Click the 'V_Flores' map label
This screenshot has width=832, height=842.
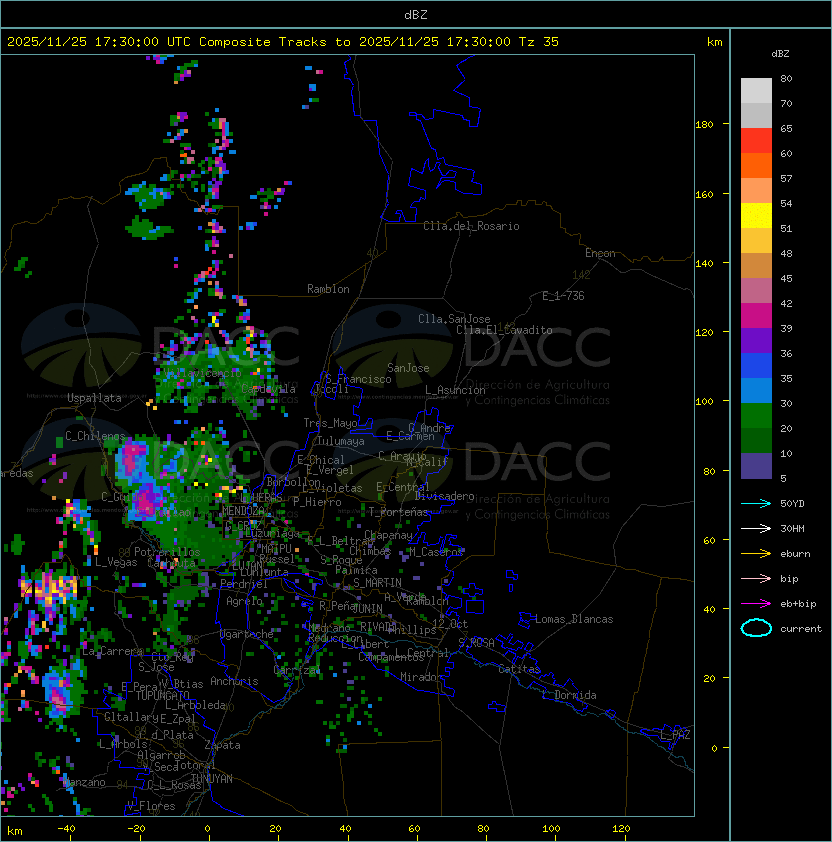coord(151,806)
